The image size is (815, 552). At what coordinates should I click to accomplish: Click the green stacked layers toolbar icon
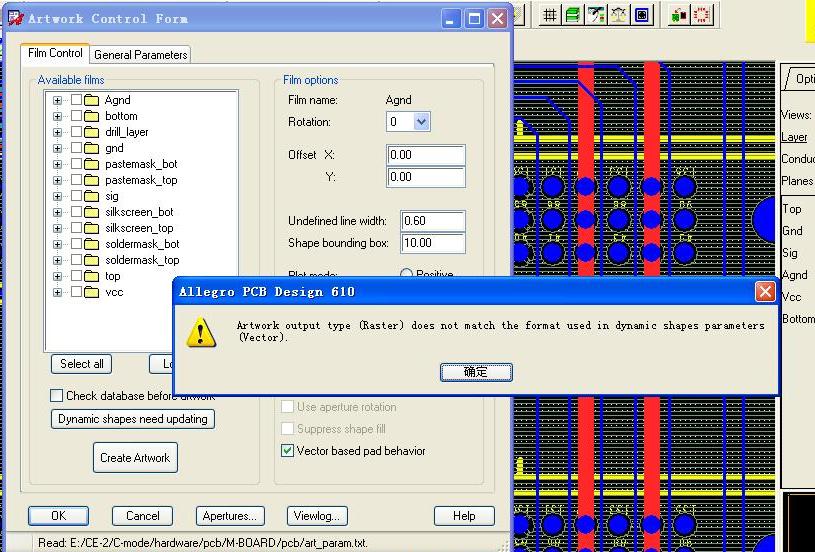pos(572,15)
